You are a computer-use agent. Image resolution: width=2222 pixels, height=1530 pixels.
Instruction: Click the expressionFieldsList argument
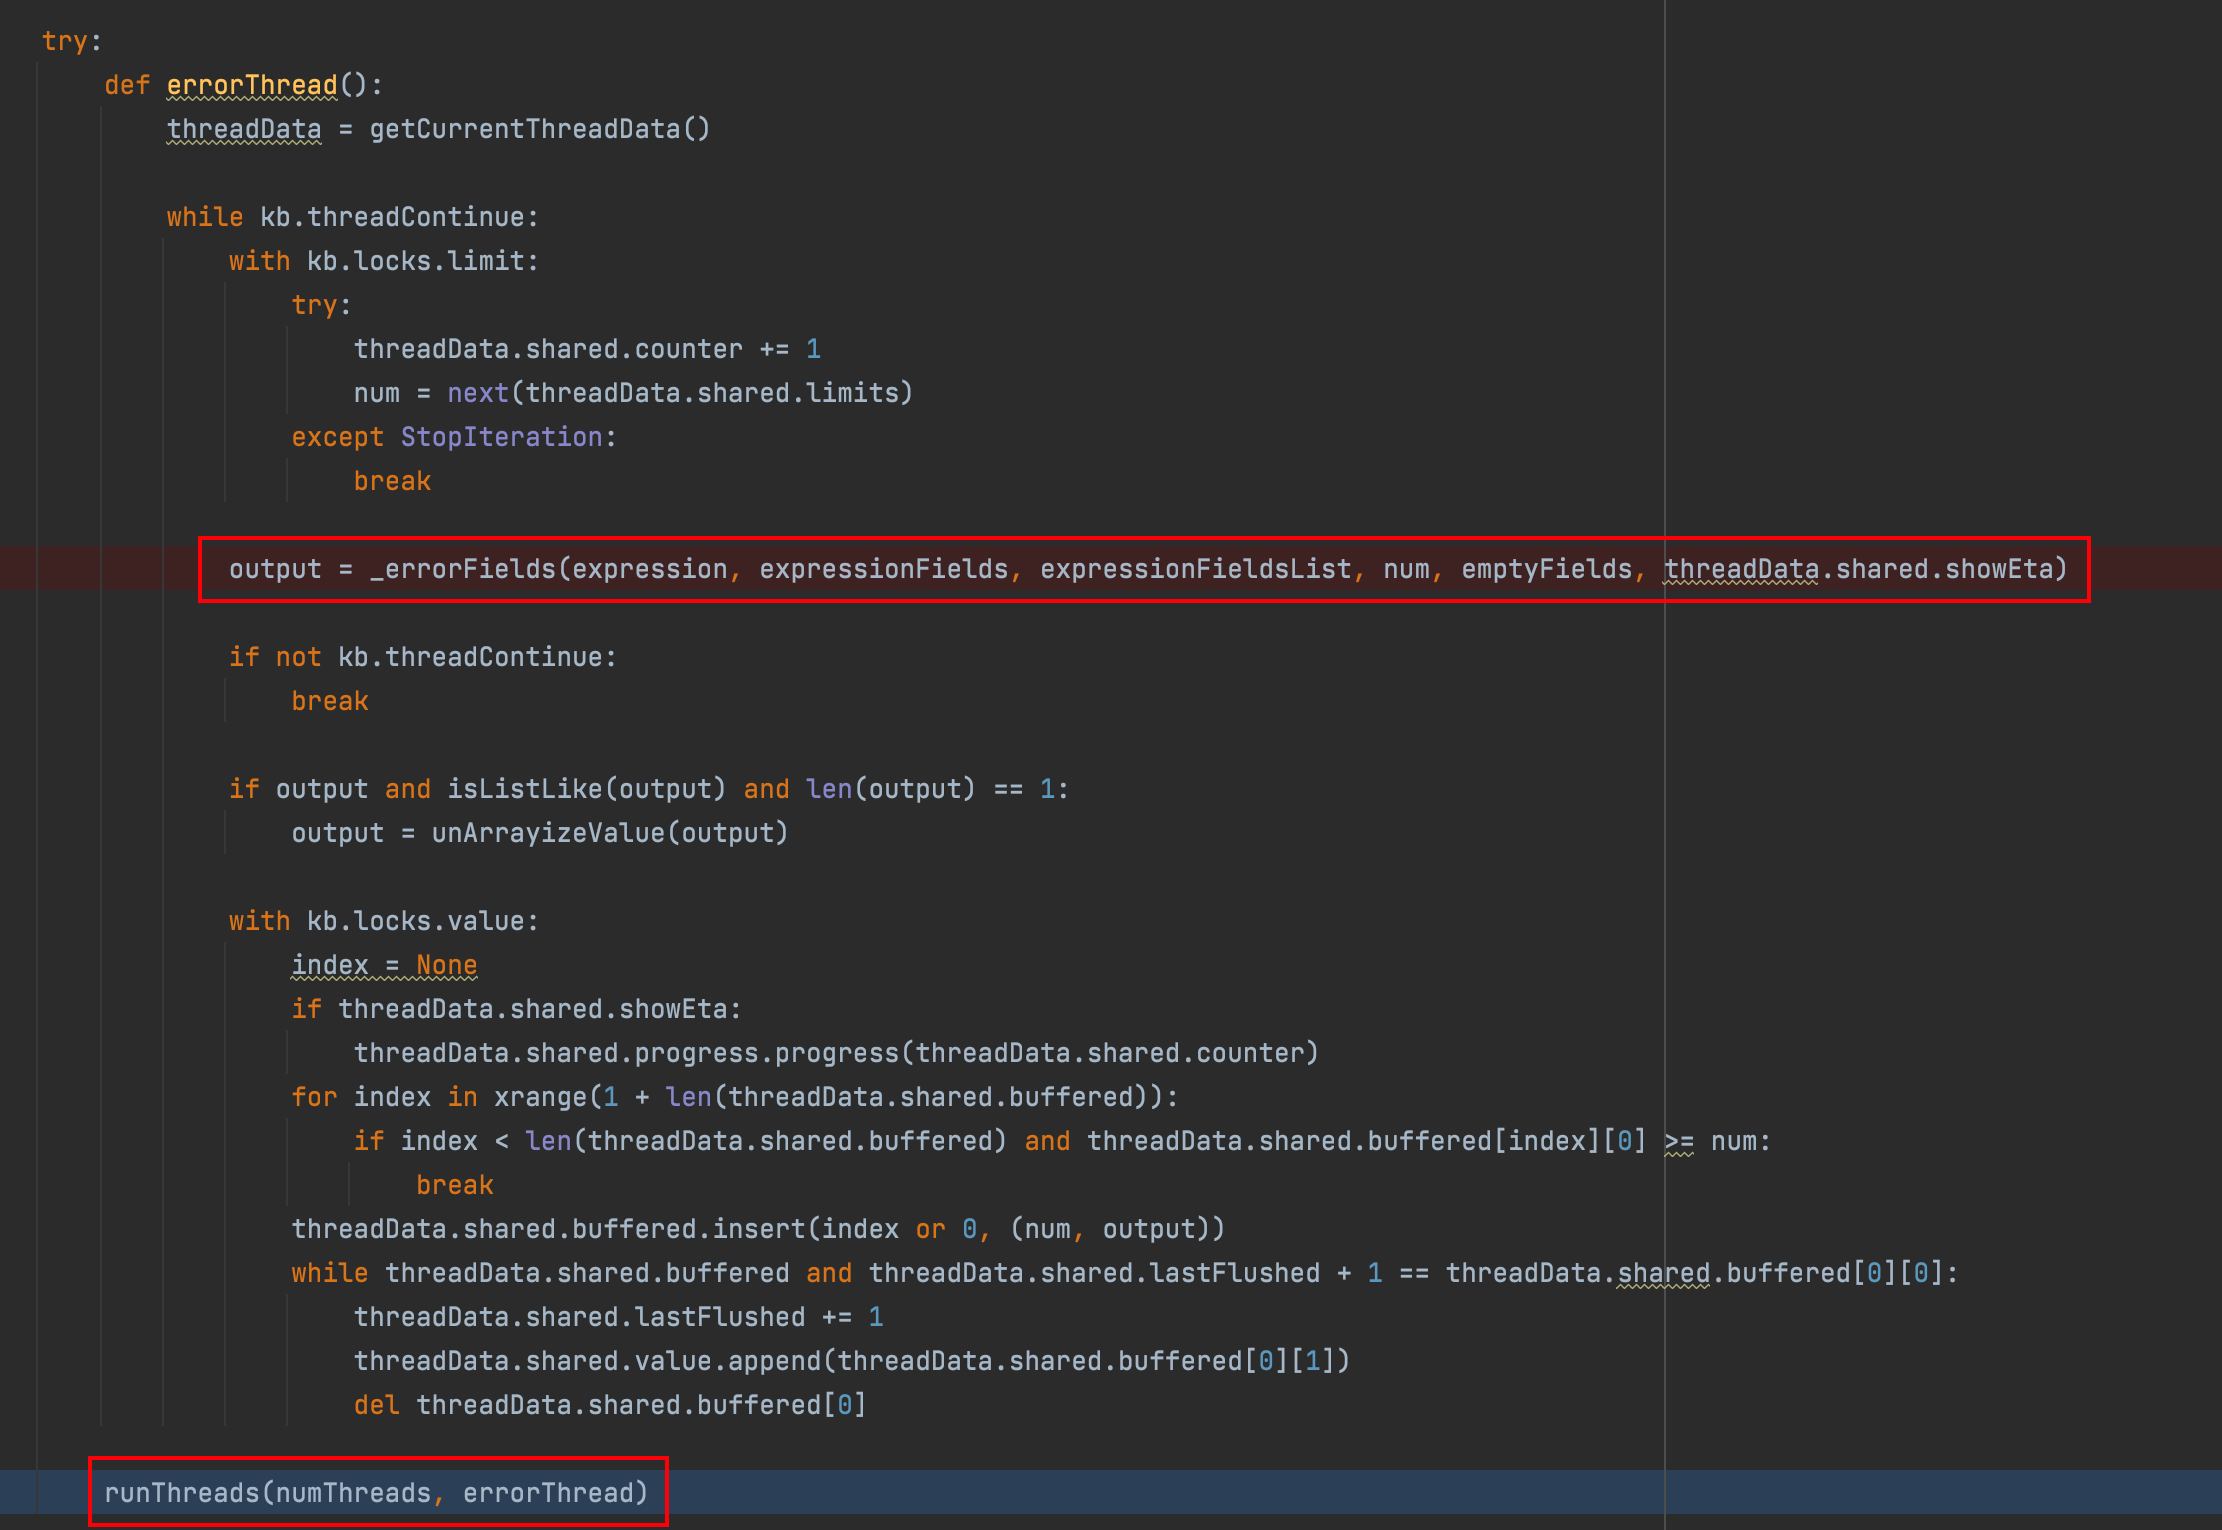(x=1195, y=569)
